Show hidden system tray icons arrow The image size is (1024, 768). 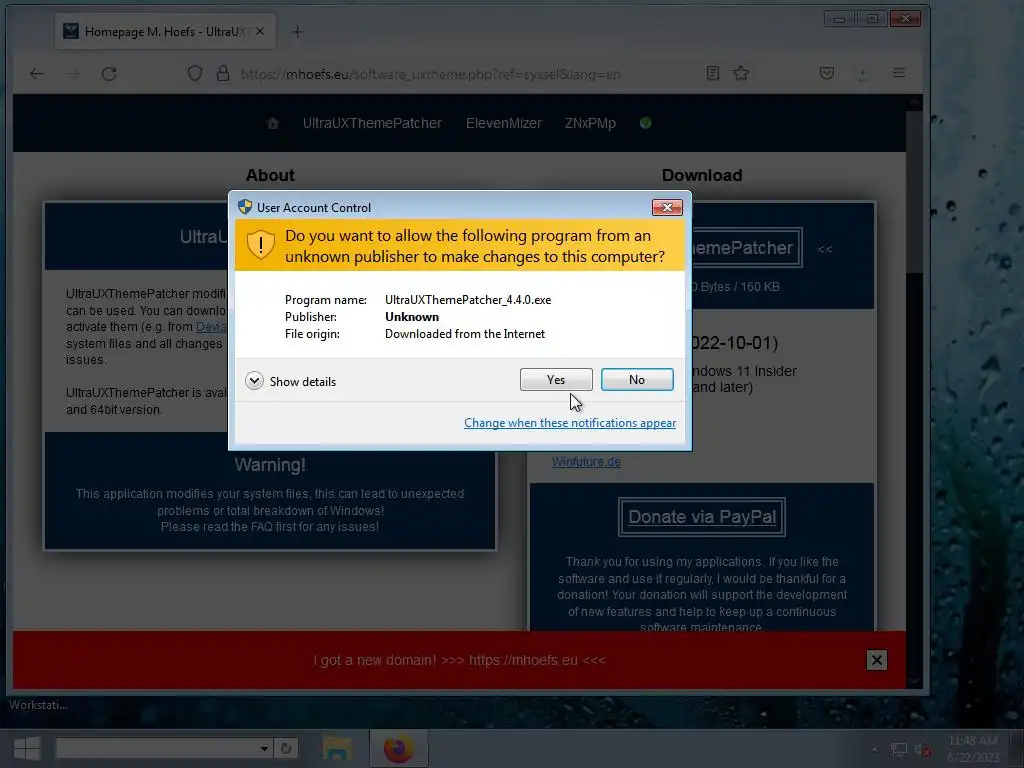(x=874, y=749)
